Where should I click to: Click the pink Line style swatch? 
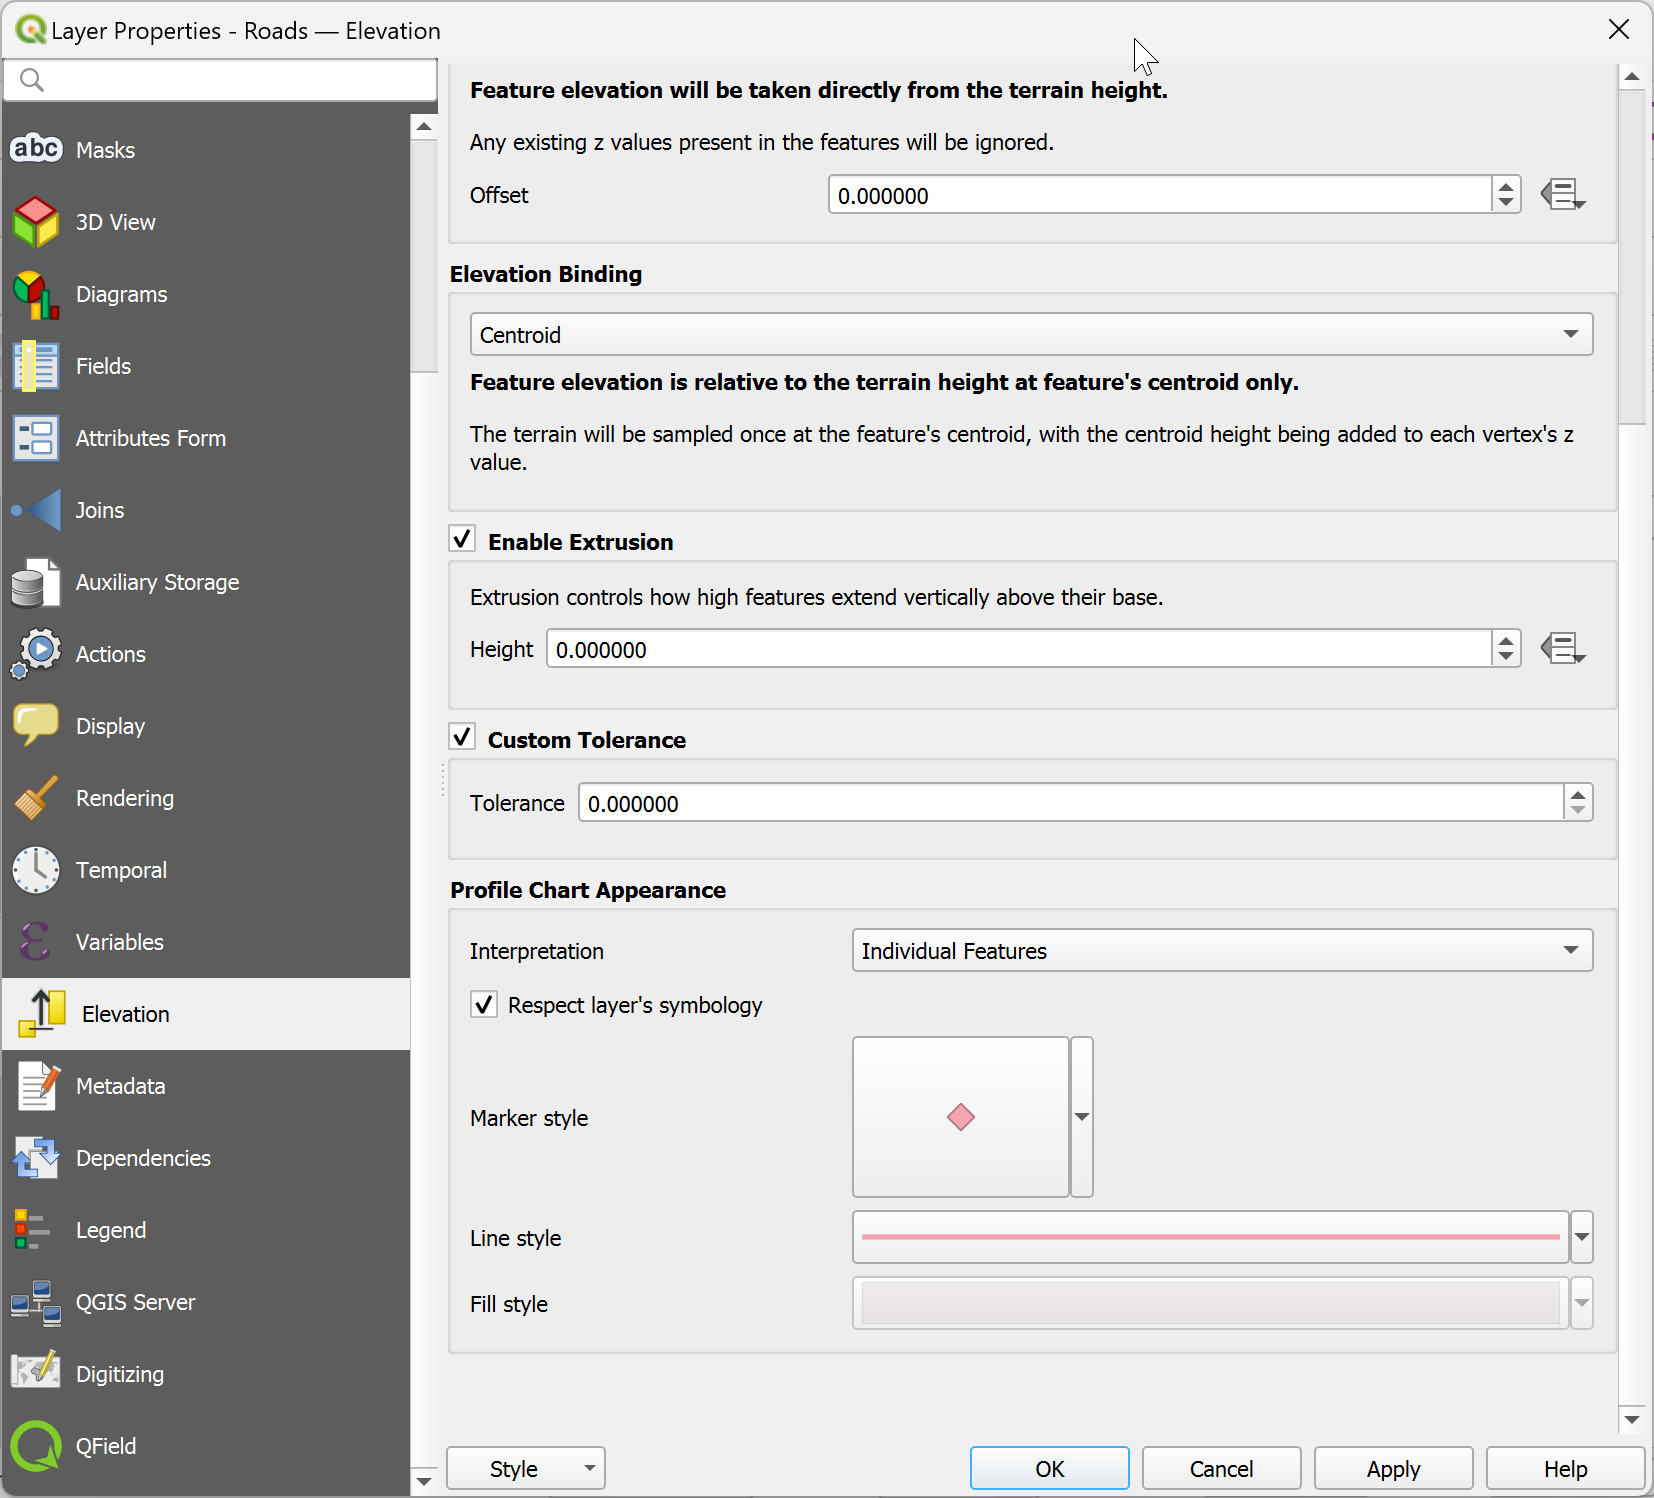(1210, 1237)
